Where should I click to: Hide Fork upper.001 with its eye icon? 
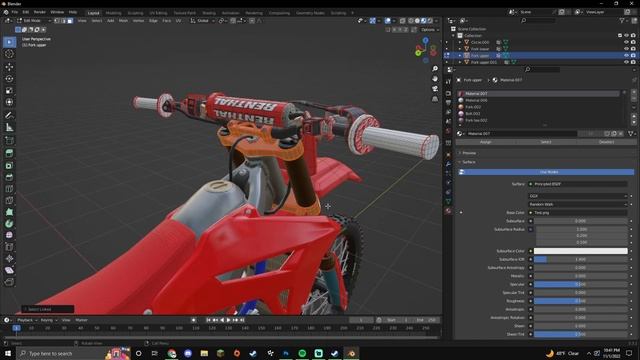tap(626, 62)
